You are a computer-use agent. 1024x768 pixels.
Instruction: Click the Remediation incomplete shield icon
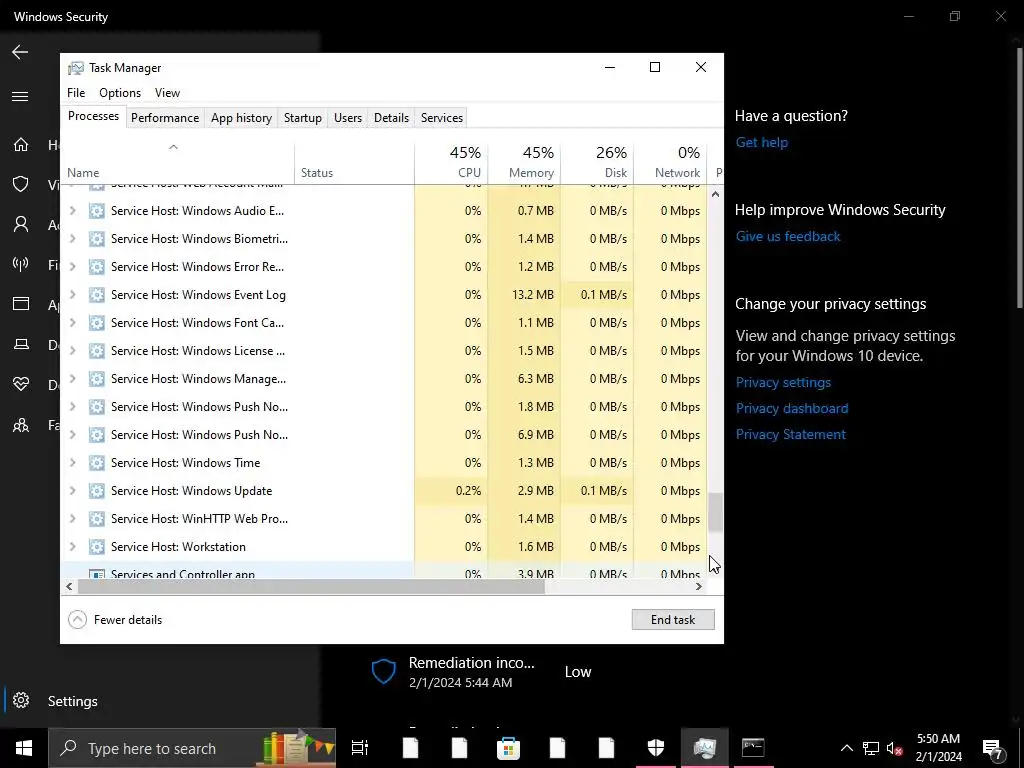[384, 672]
